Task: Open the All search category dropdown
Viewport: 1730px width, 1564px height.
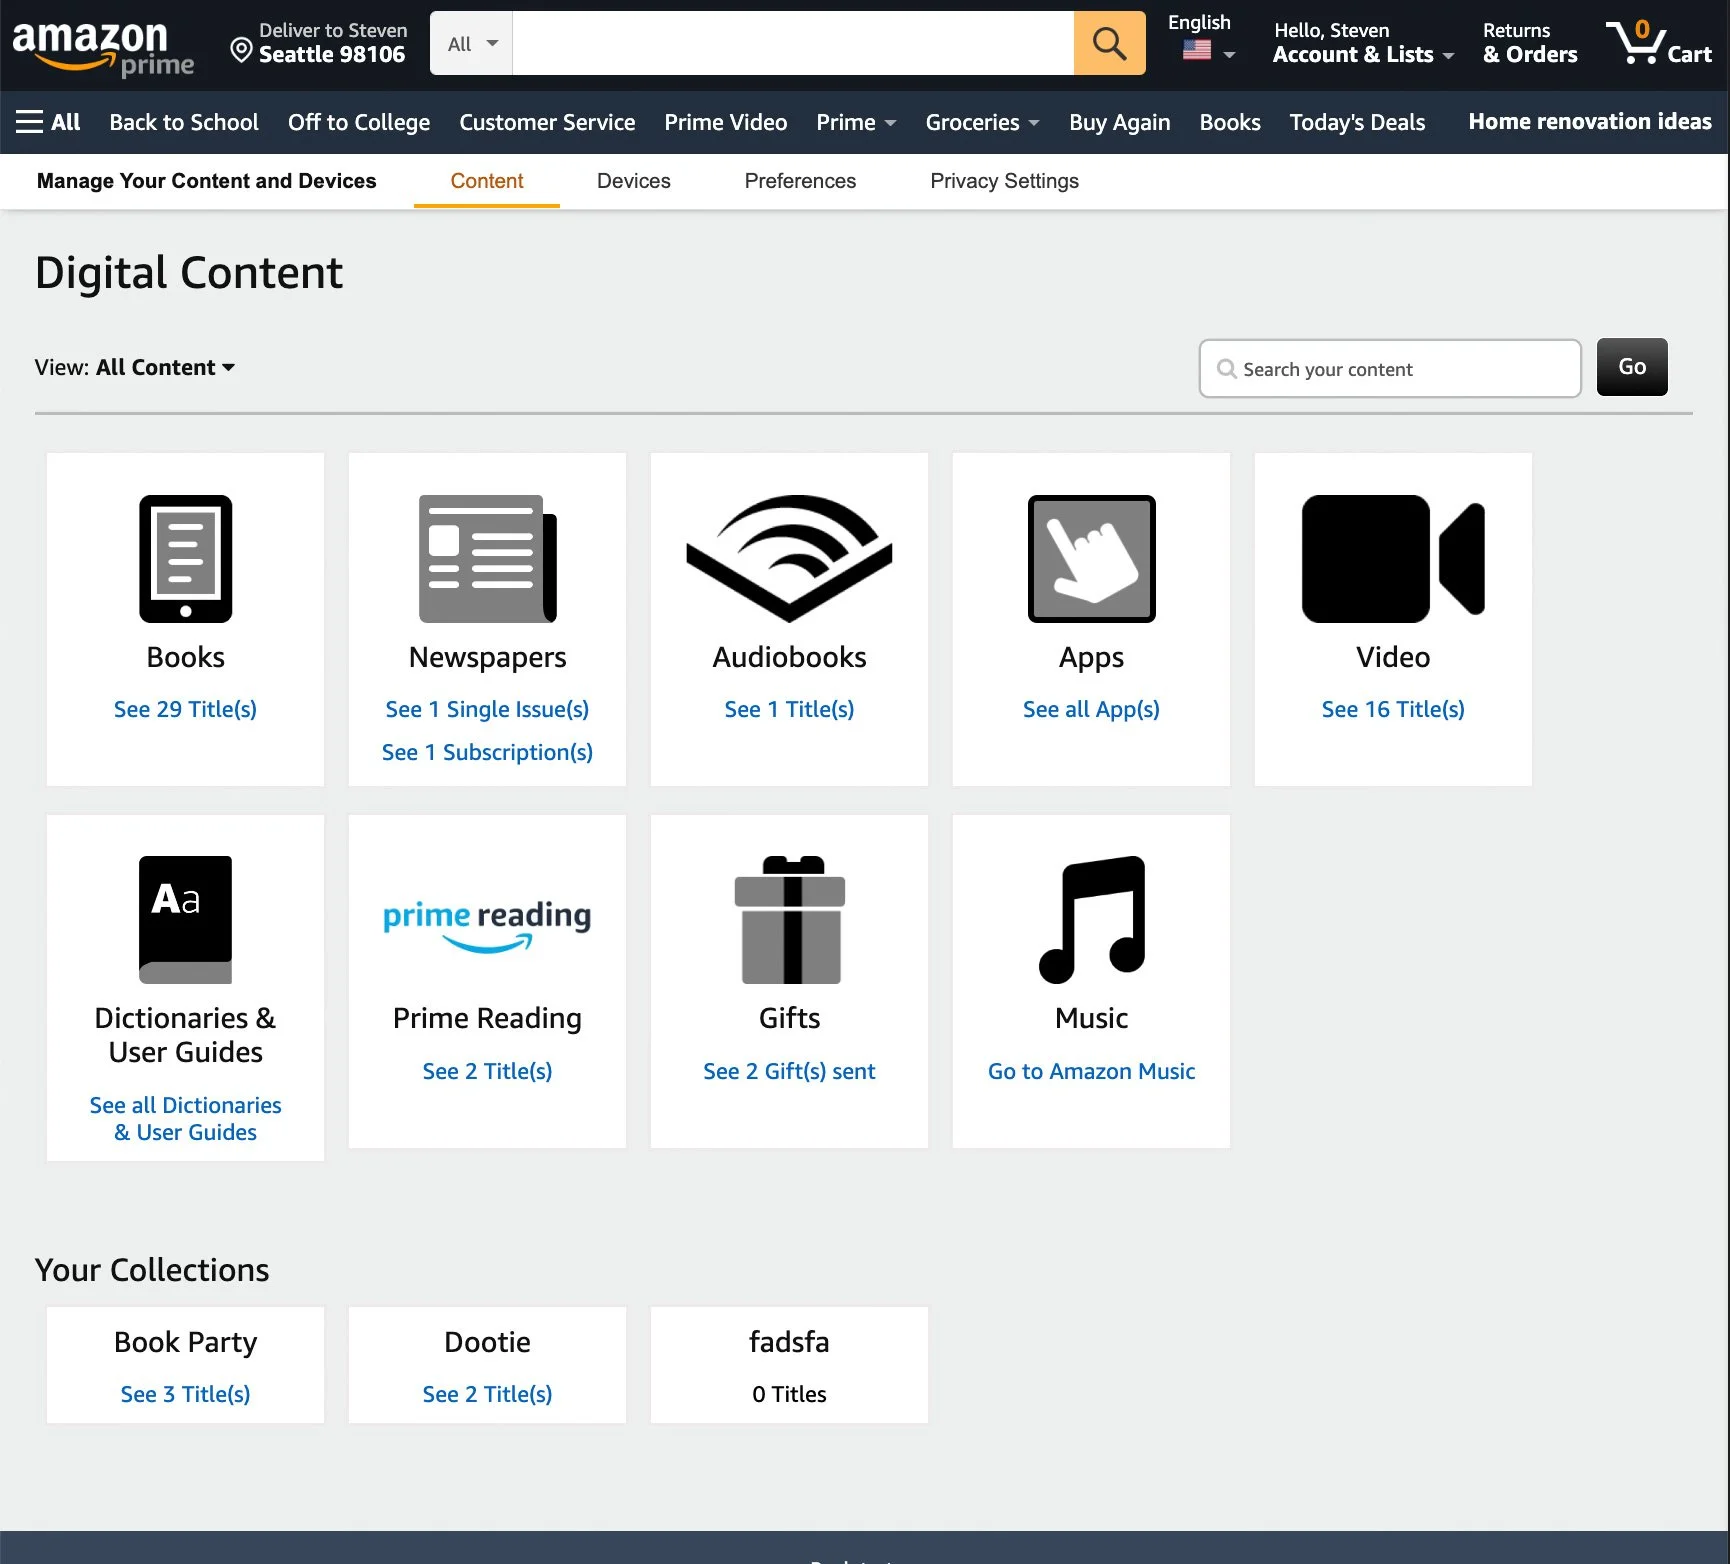Action: coord(471,43)
